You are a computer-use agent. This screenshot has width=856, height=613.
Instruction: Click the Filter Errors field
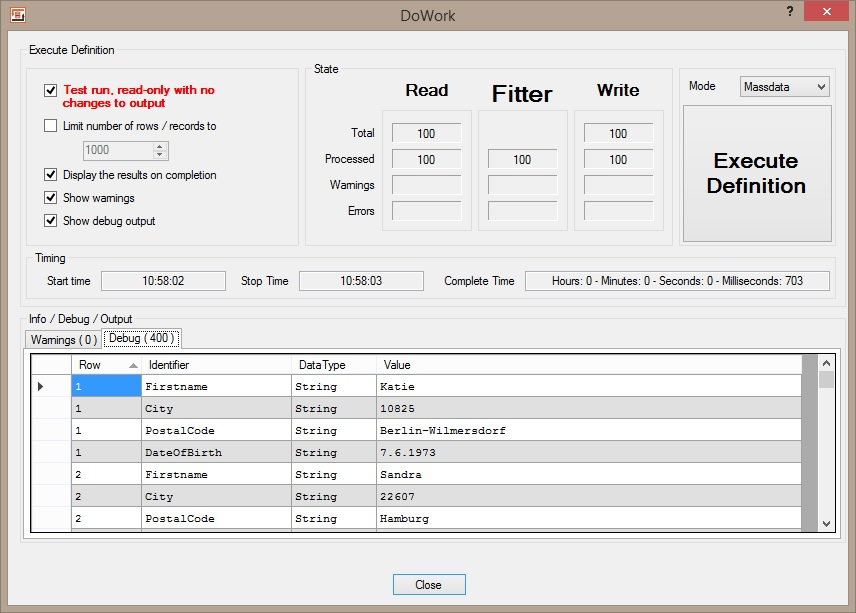tap(522, 211)
